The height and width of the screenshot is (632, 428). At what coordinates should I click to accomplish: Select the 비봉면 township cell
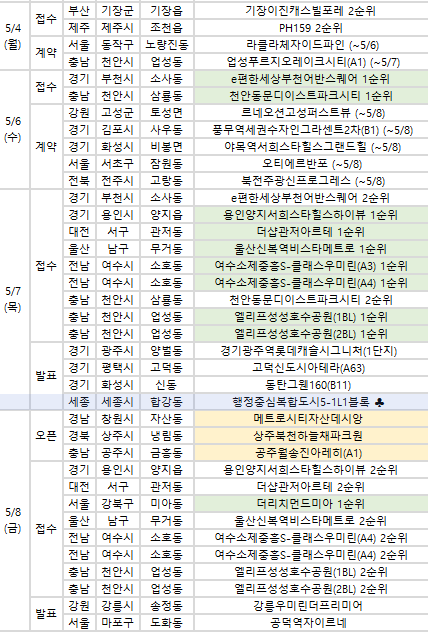click(166, 147)
